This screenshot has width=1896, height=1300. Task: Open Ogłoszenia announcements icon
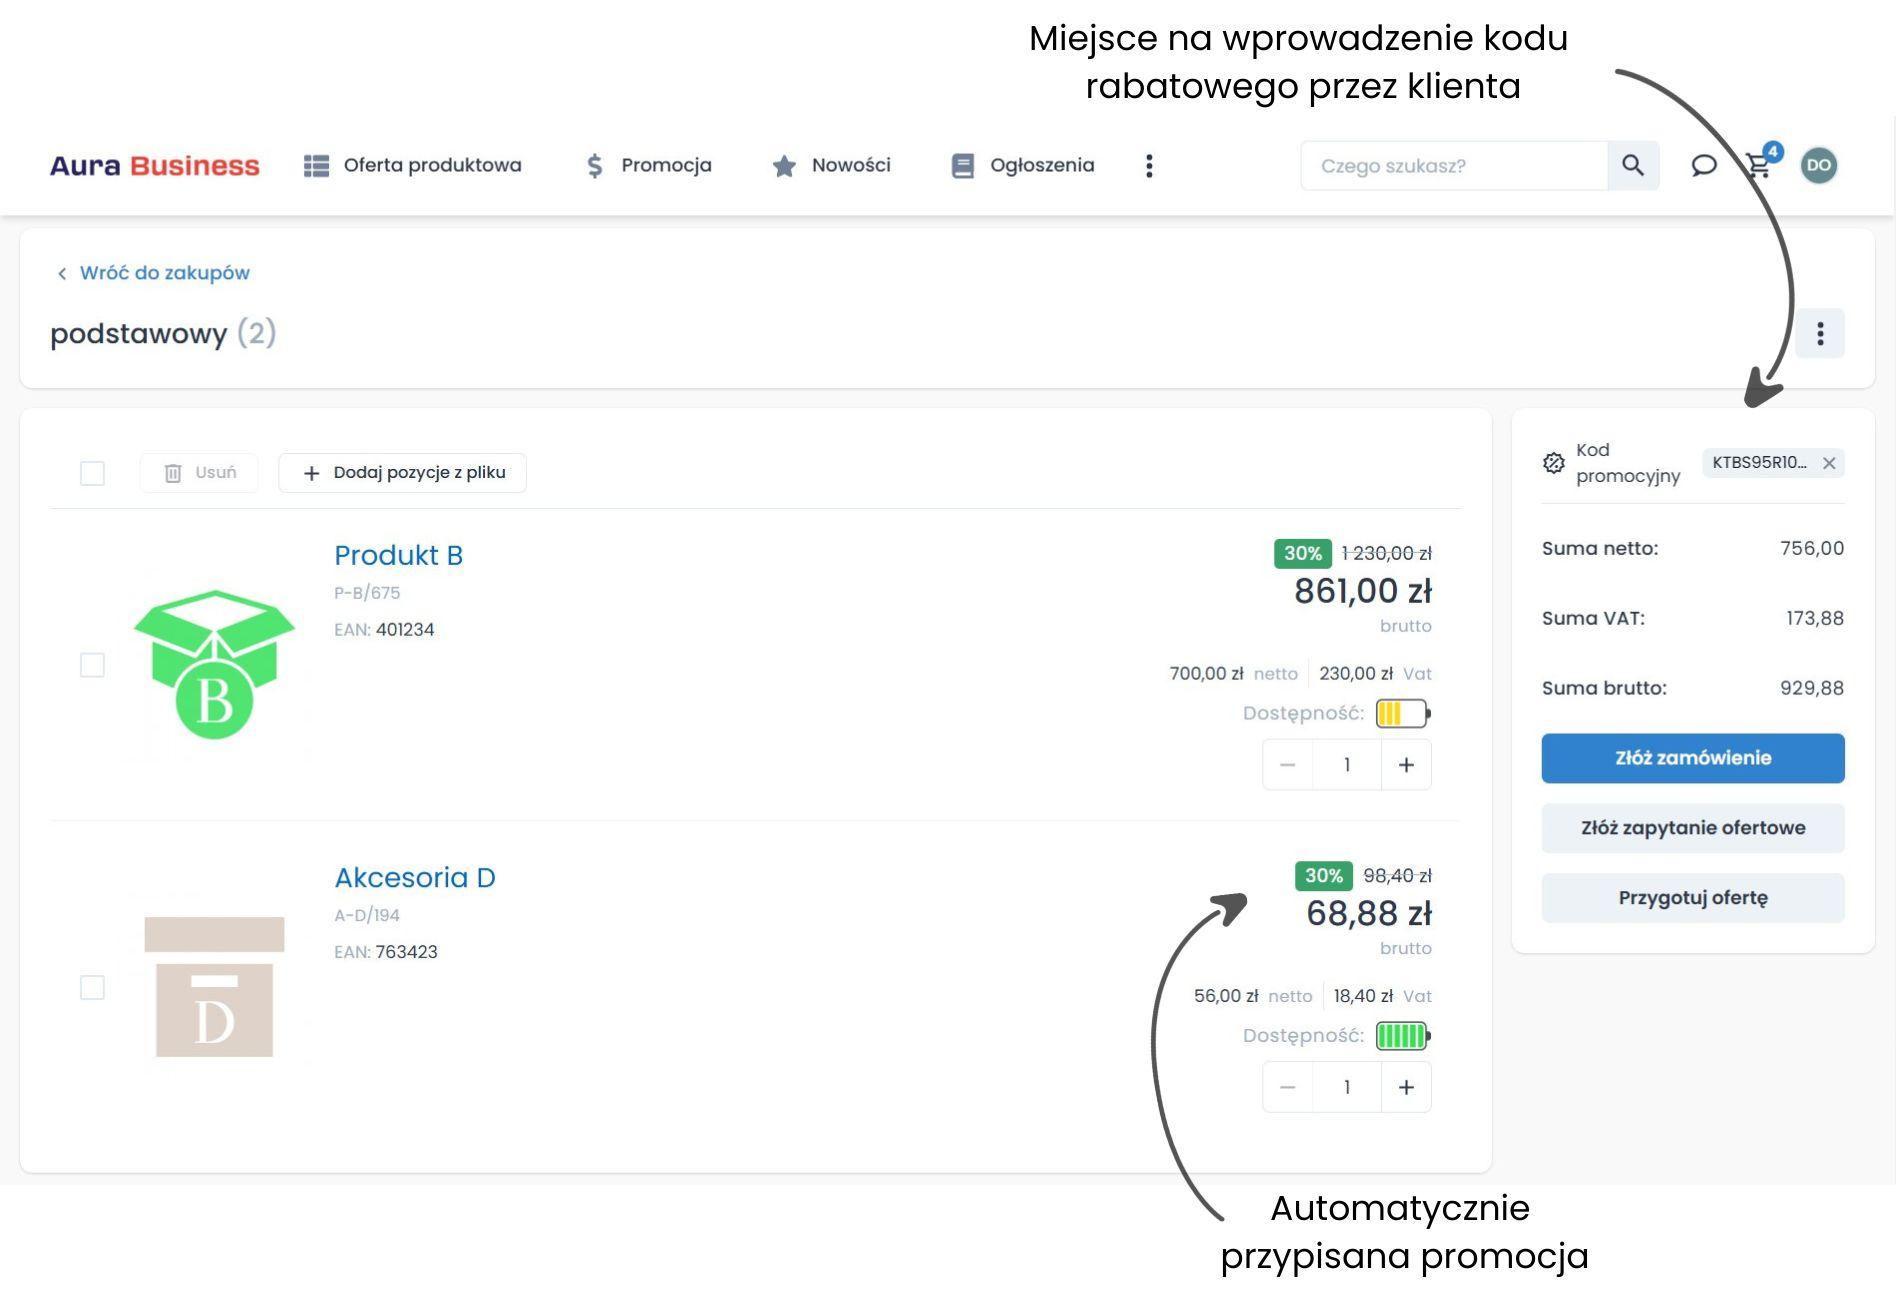click(x=962, y=165)
